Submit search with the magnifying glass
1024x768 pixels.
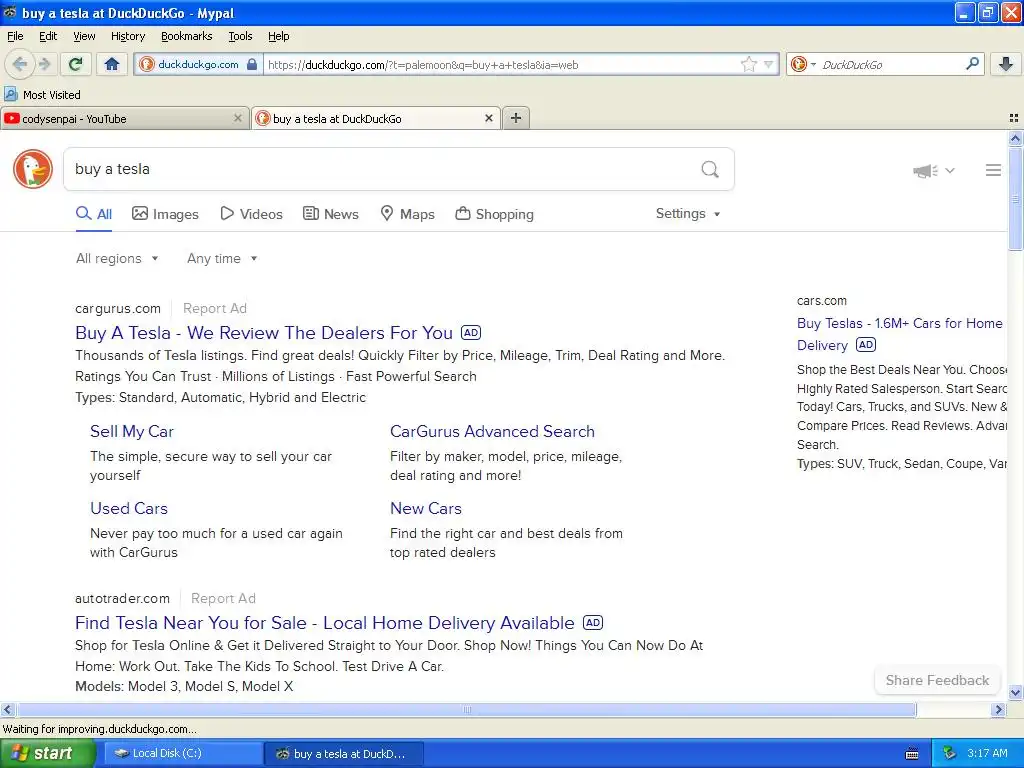(710, 169)
